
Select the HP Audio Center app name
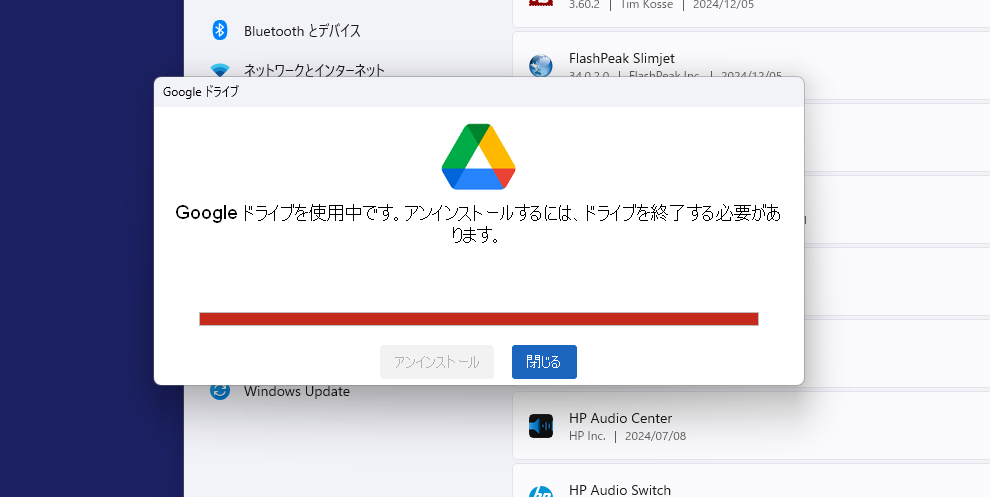coord(620,418)
